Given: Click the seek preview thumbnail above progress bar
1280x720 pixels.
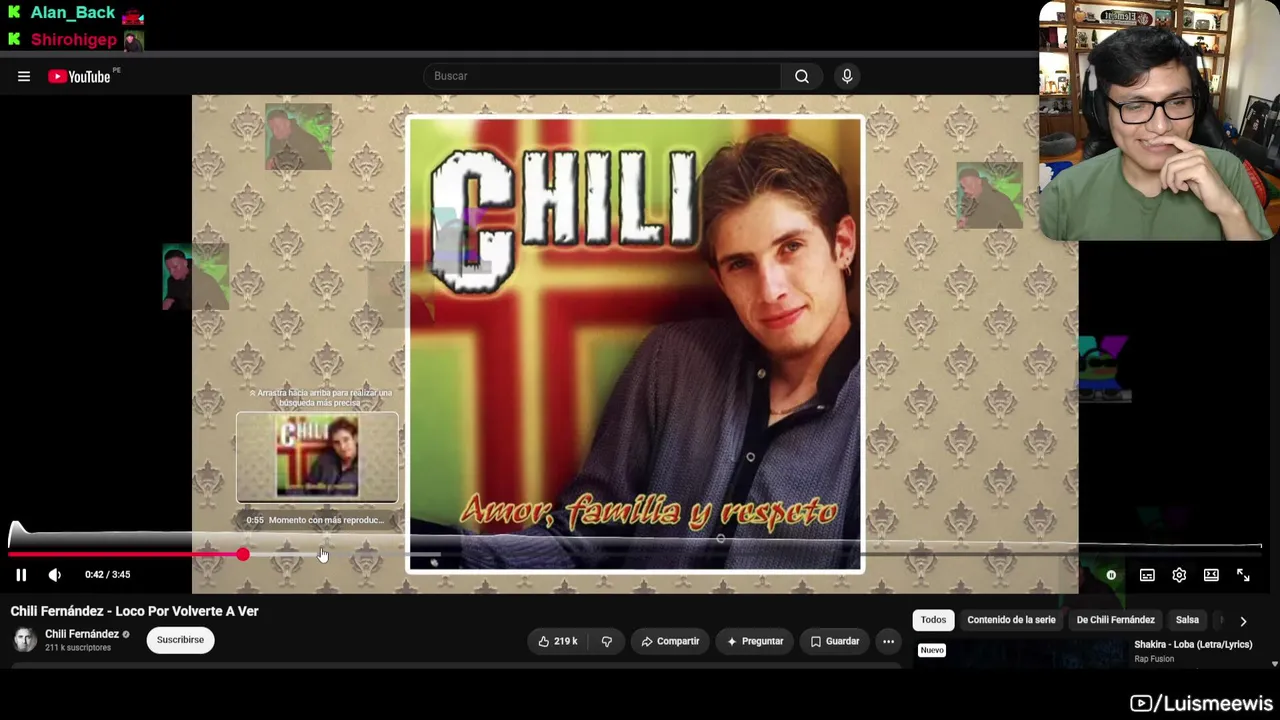Looking at the screenshot, I should [x=317, y=457].
